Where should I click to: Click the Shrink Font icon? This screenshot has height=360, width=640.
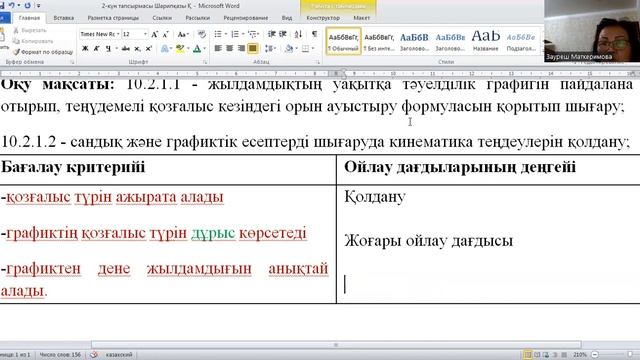[166, 35]
